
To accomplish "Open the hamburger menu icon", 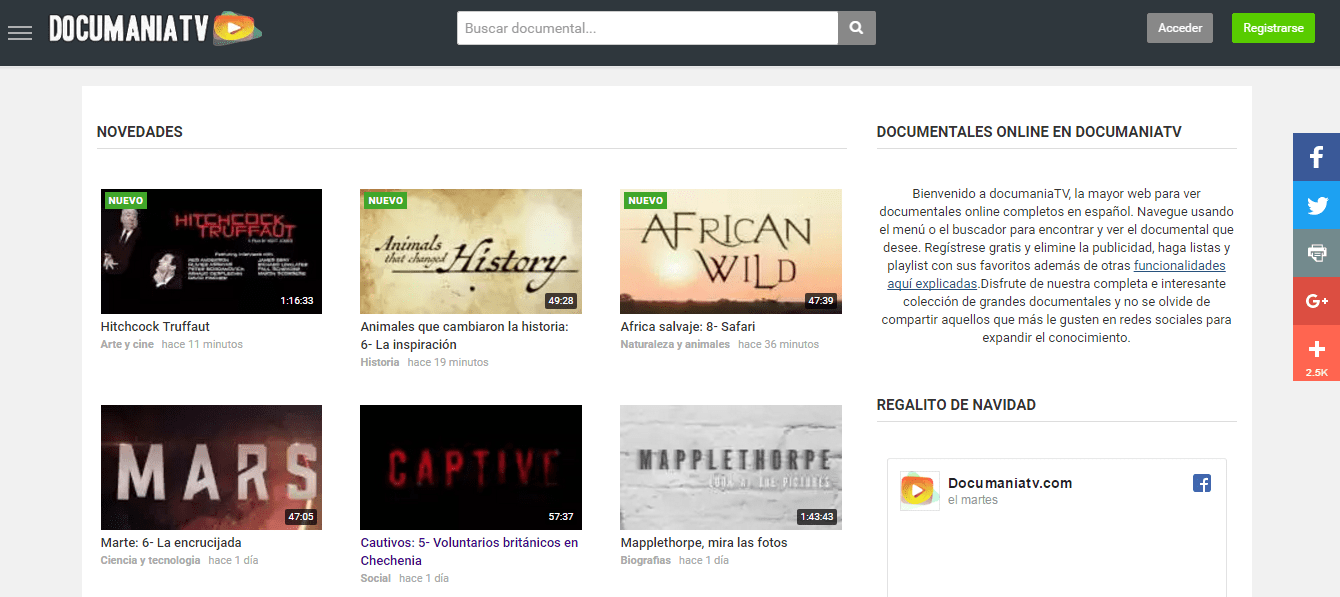I will 20,33.
